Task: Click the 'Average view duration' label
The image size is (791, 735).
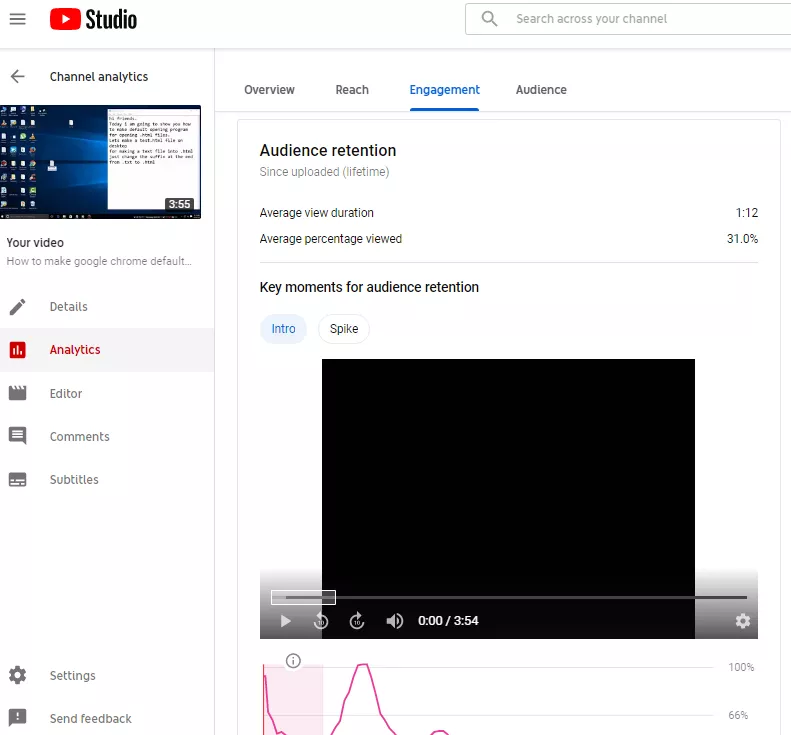Action: click(x=317, y=213)
